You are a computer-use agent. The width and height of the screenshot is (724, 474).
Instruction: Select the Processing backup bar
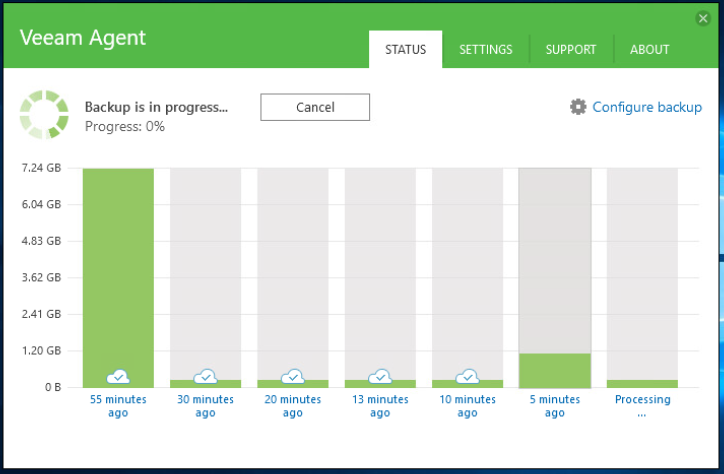(x=642, y=278)
